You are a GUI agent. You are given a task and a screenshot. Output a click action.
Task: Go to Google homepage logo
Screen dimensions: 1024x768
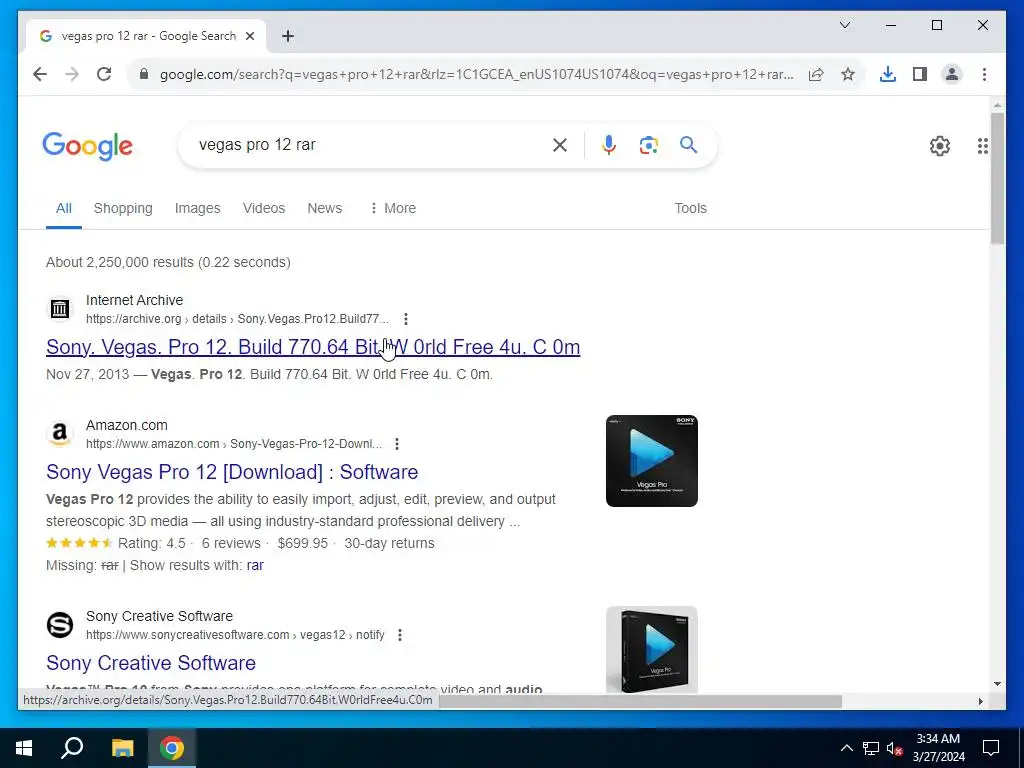pos(88,146)
